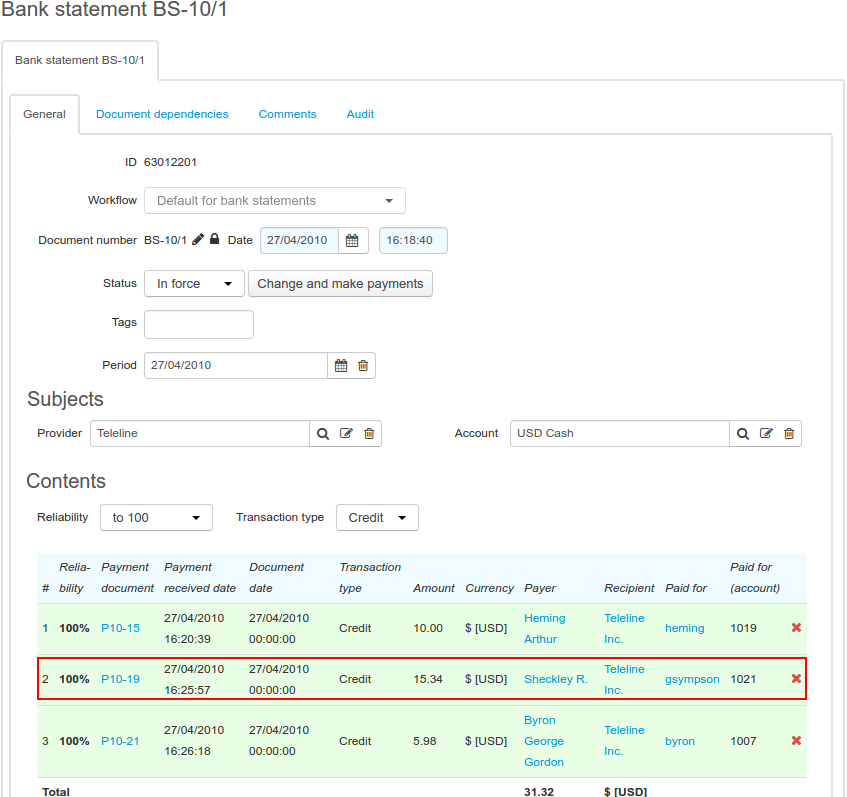847x797 pixels.
Task: Click the ID value 63012201
Action: (170, 162)
